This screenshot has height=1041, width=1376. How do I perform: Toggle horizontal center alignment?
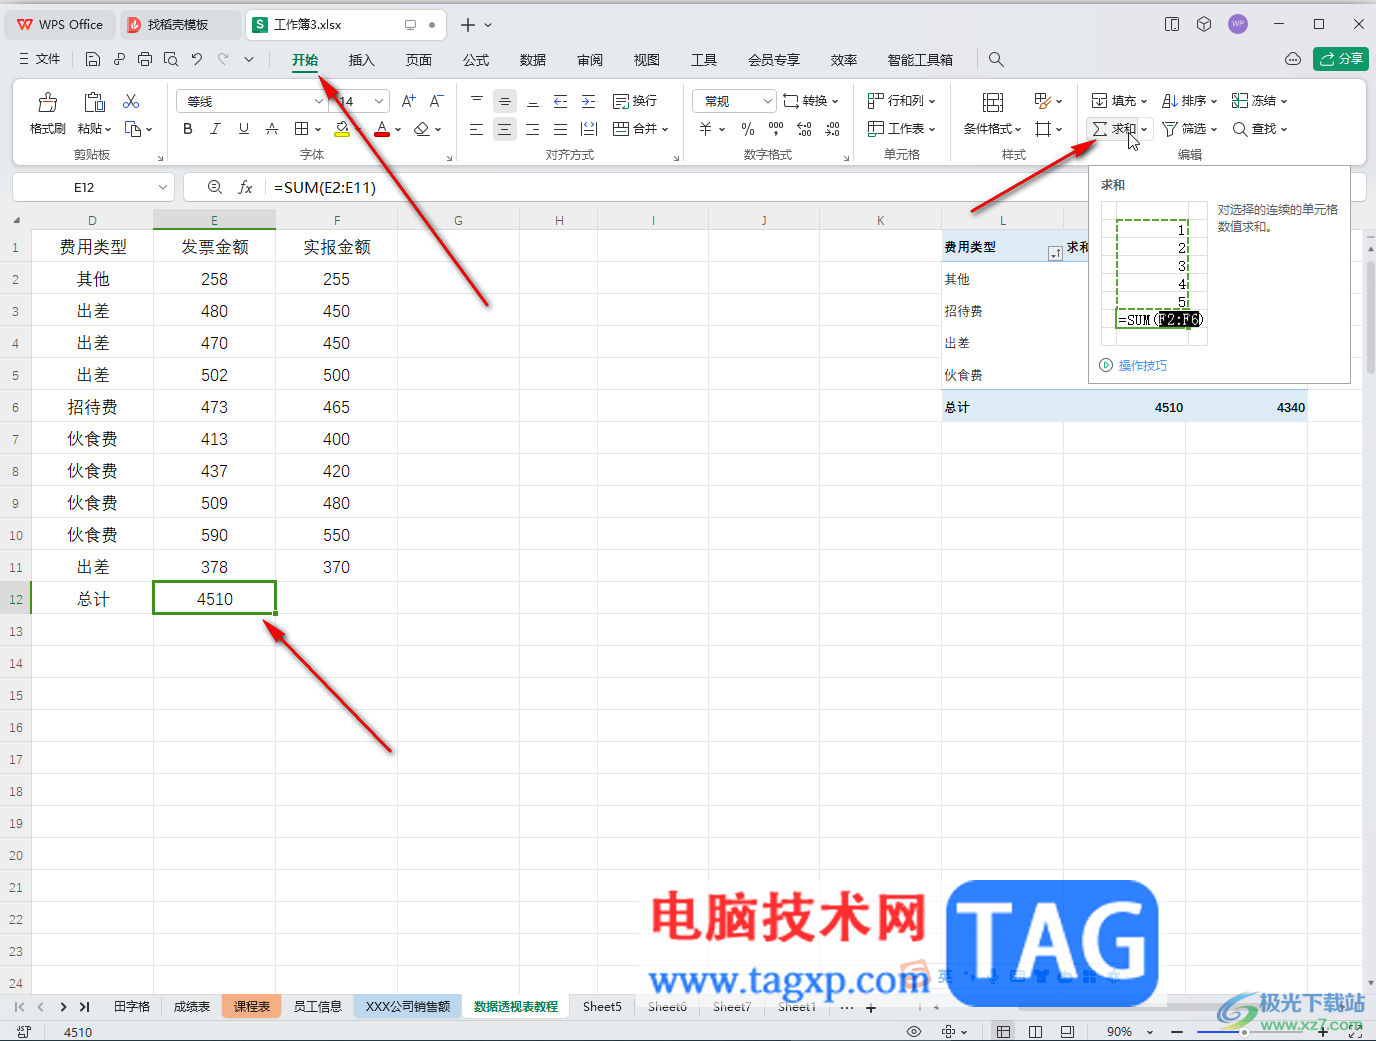[504, 129]
